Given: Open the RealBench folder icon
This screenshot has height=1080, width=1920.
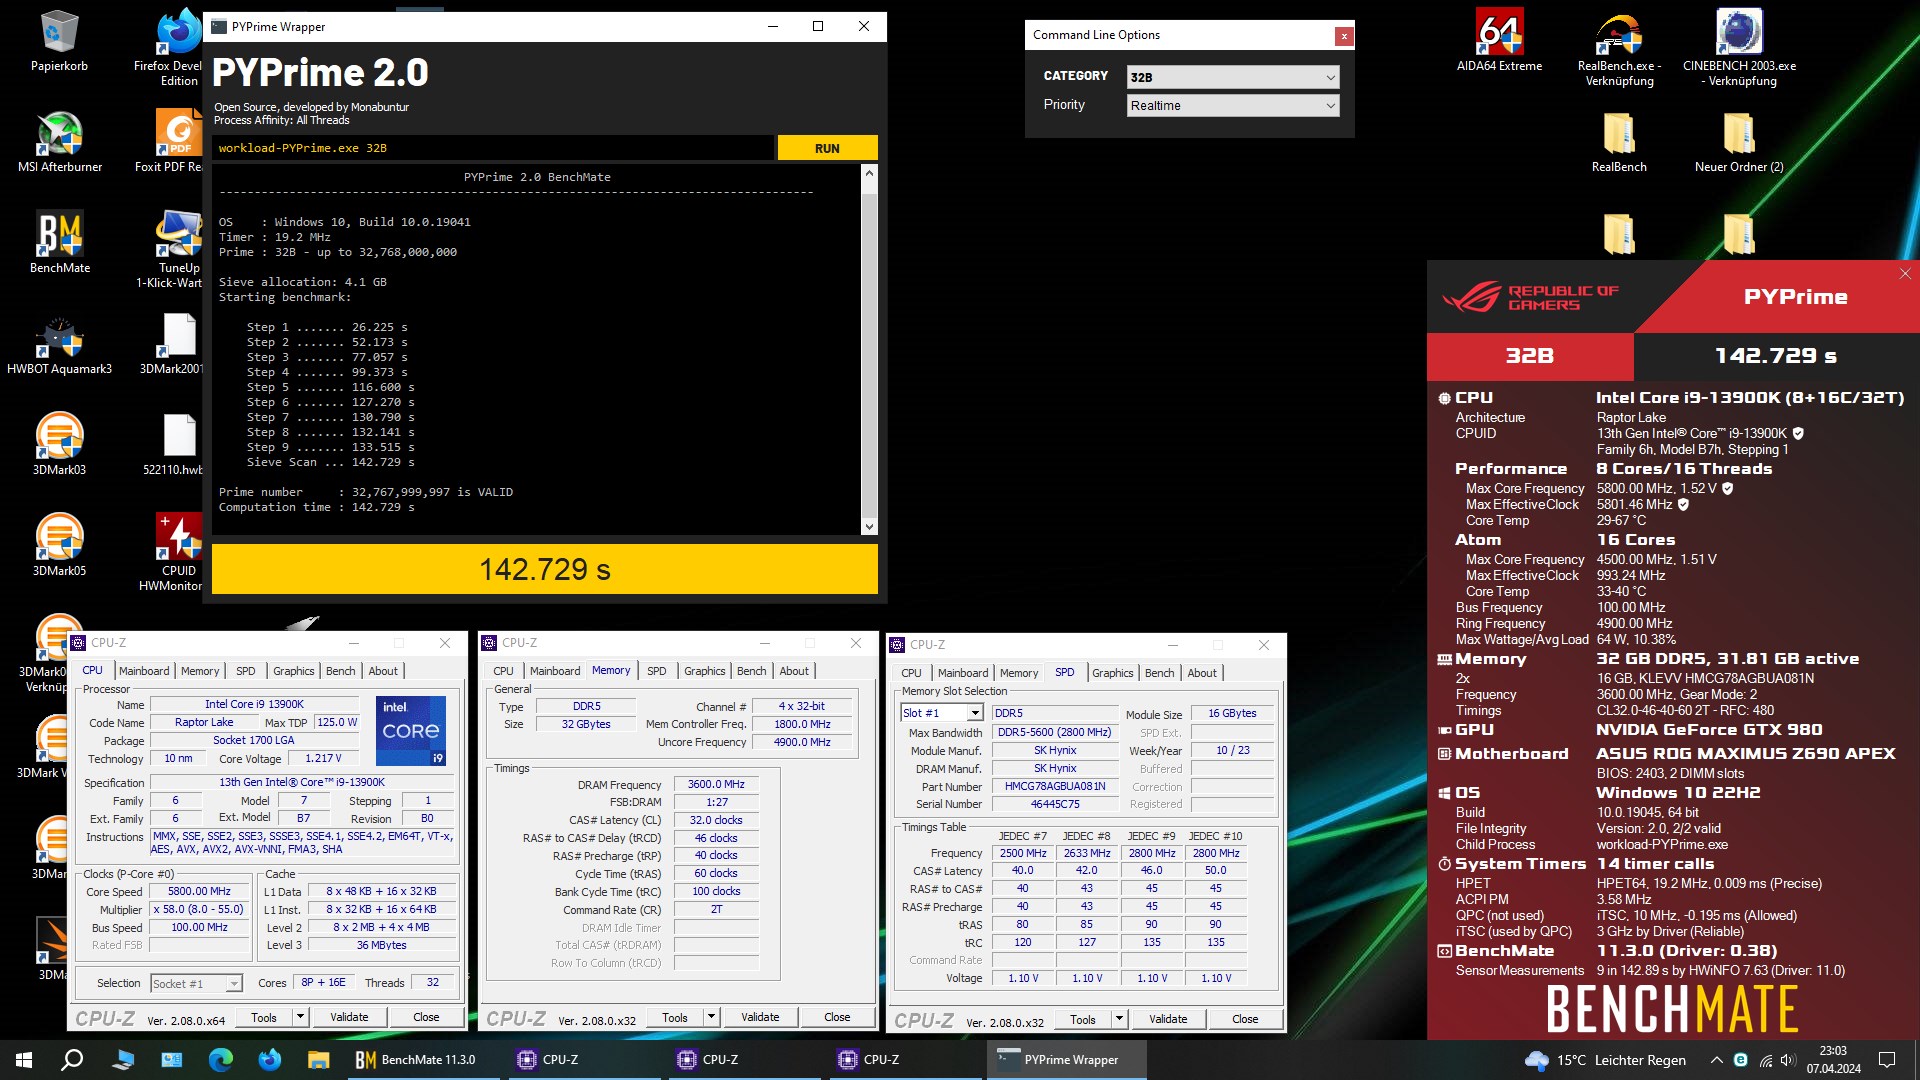Looking at the screenshot, I should (x=1619, y=142).
